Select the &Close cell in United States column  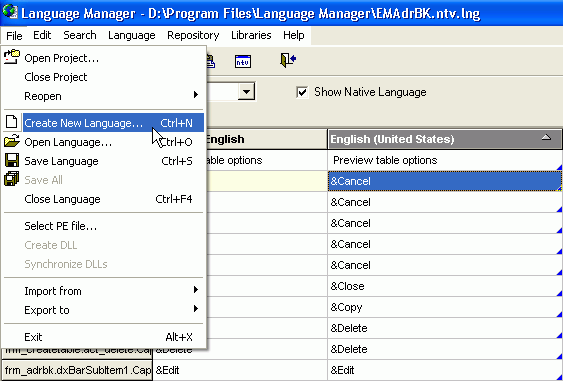click(445, 286)
